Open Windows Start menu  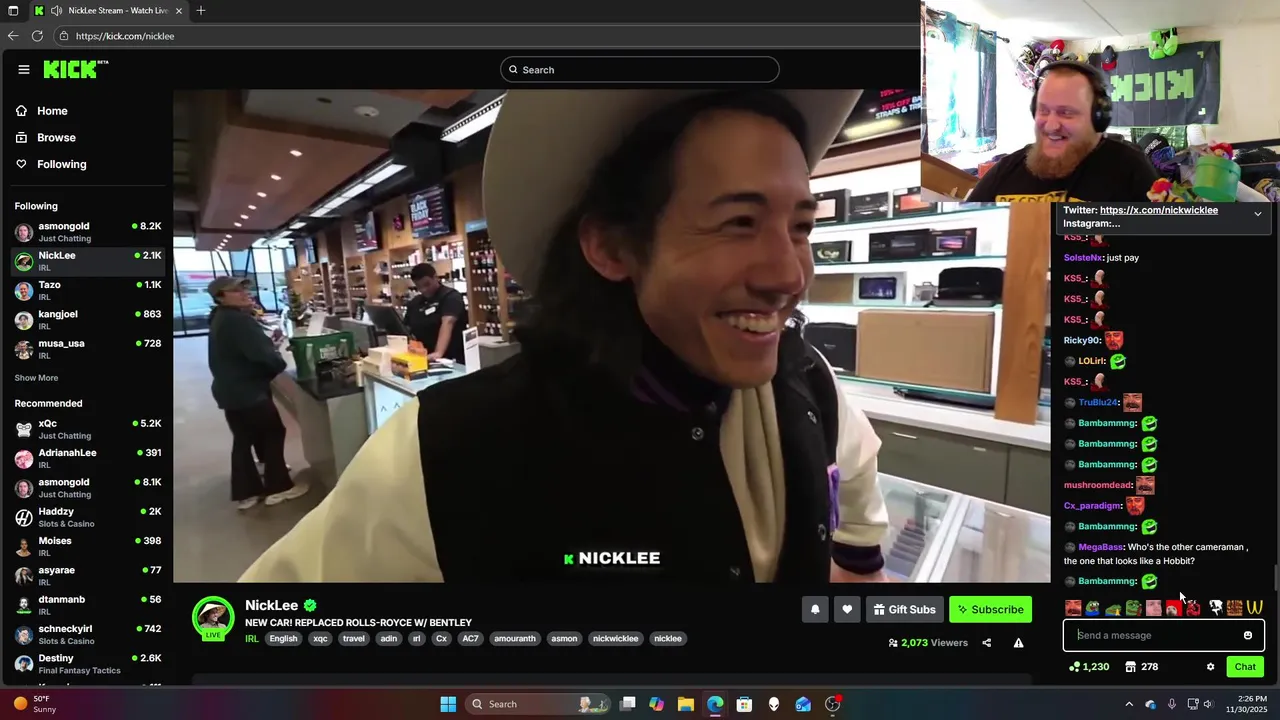pyautogui.click(x=448, y=704)
